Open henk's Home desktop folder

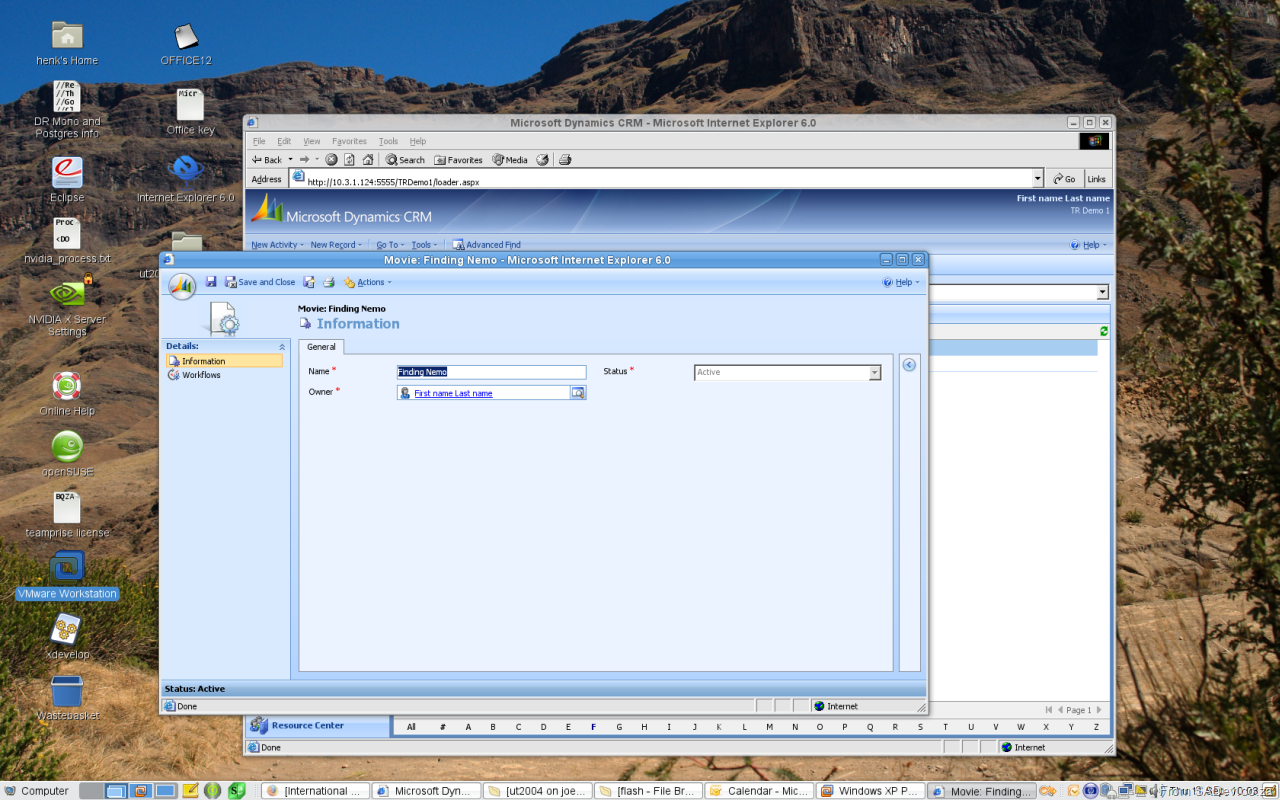pos(67,44)
